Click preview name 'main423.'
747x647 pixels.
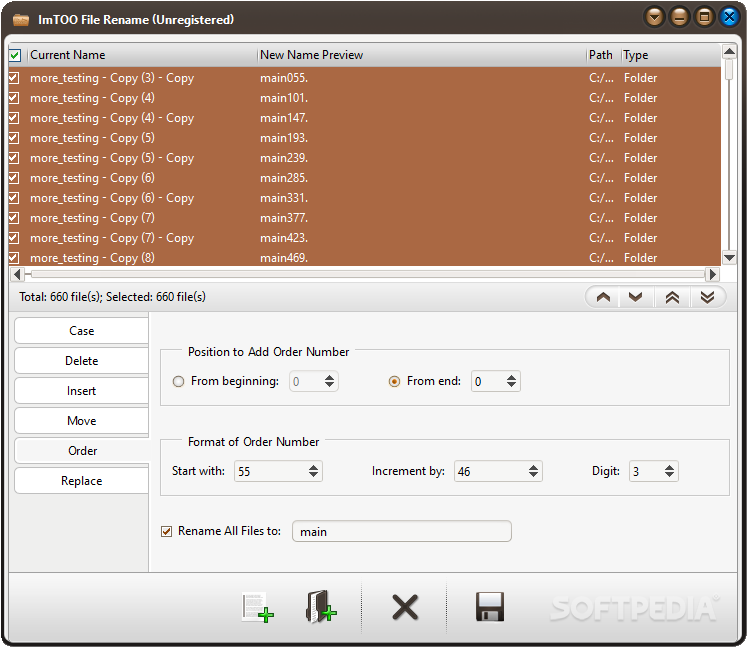coord(284,238)
